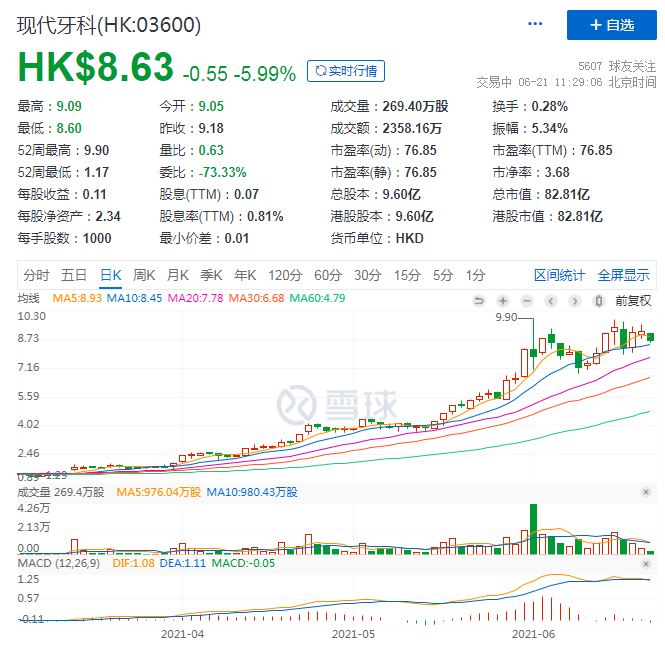
Task: Click the 52周最高：9.90 field
Action: coord(63,151)
